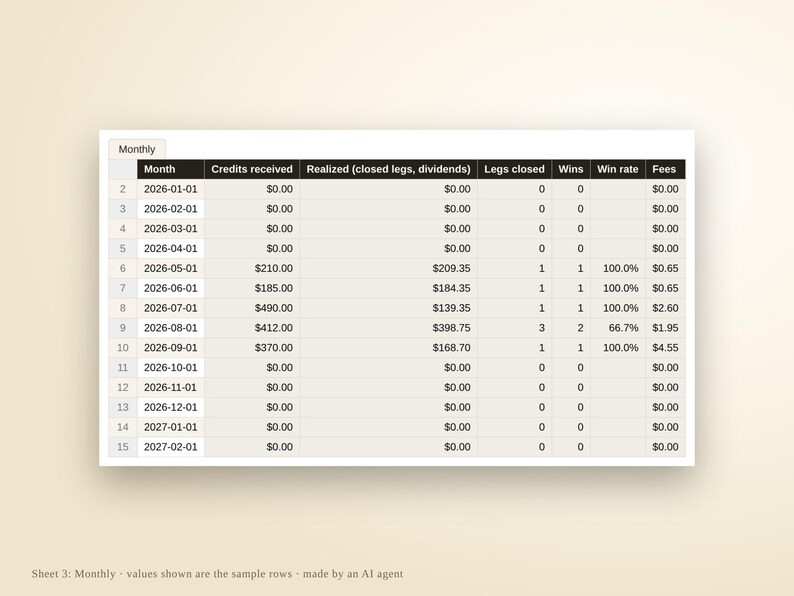794x596 pixels.
Task: Select the Fees column header
Action: pos(665,169)
